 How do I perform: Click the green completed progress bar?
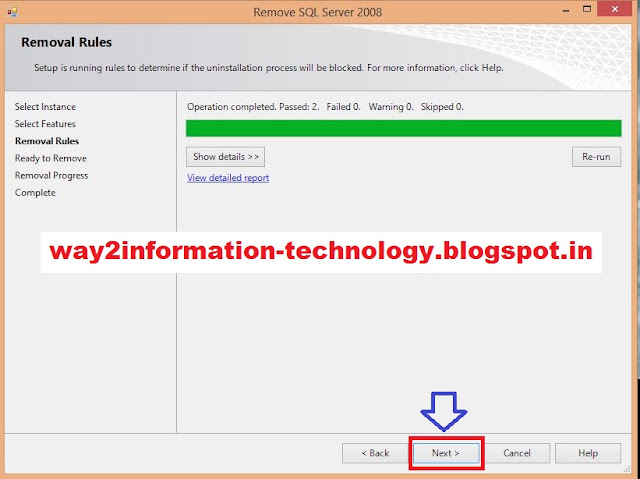[404, 128]
